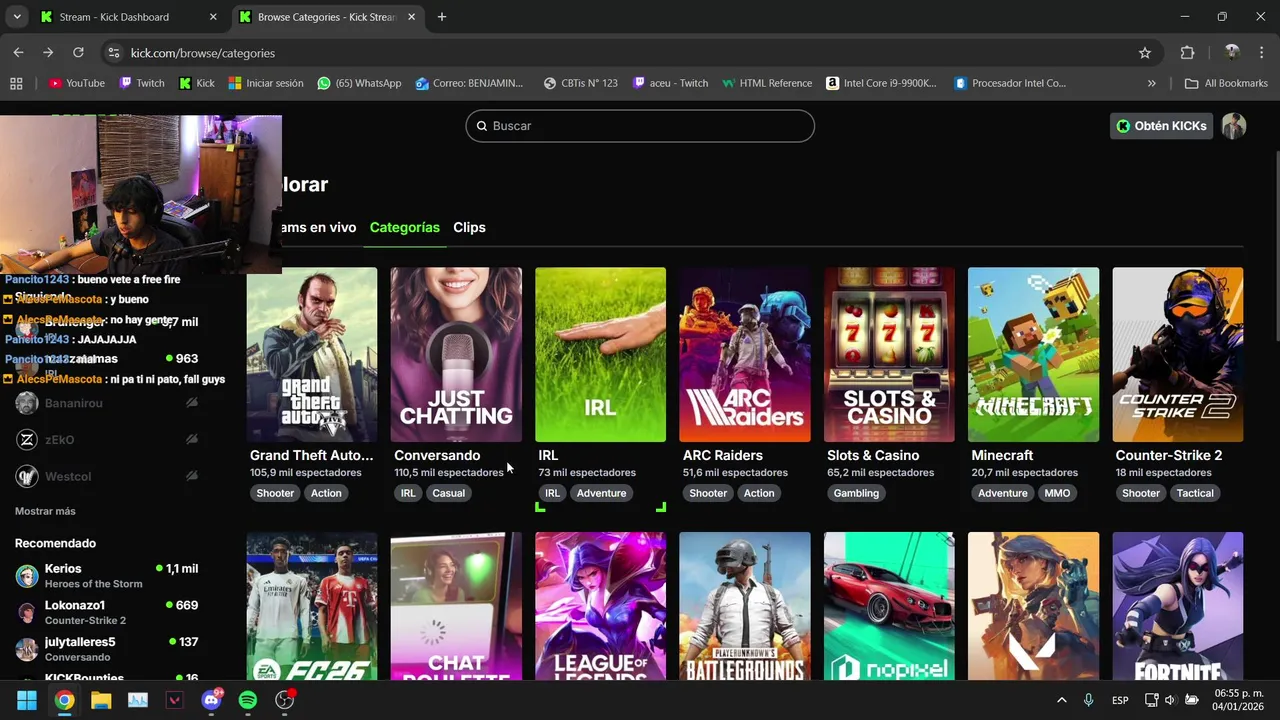
Task: Click the Shooter tag under Grand Theft Auto
Action: [275, 493]
